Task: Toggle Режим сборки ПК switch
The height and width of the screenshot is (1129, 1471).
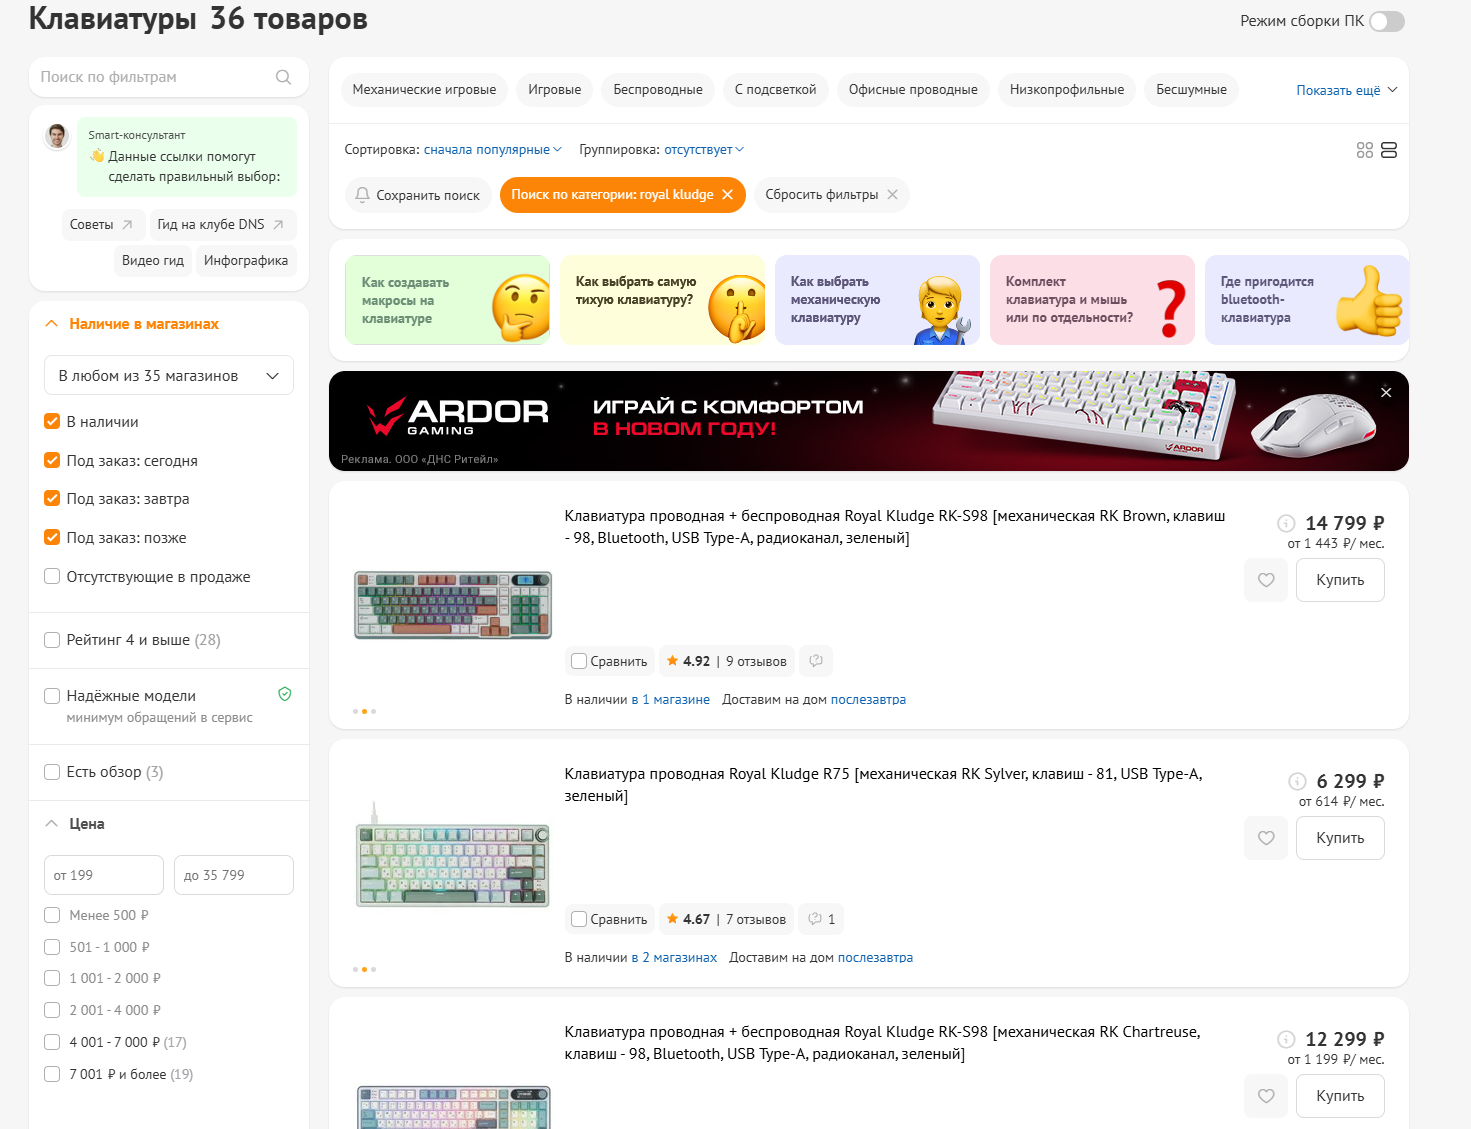Action: click(1387, 21)
